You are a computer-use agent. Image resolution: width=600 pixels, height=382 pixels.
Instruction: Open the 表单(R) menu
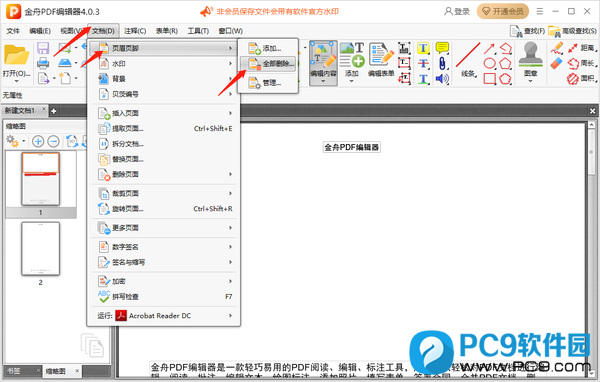click(x=167, y=31)
